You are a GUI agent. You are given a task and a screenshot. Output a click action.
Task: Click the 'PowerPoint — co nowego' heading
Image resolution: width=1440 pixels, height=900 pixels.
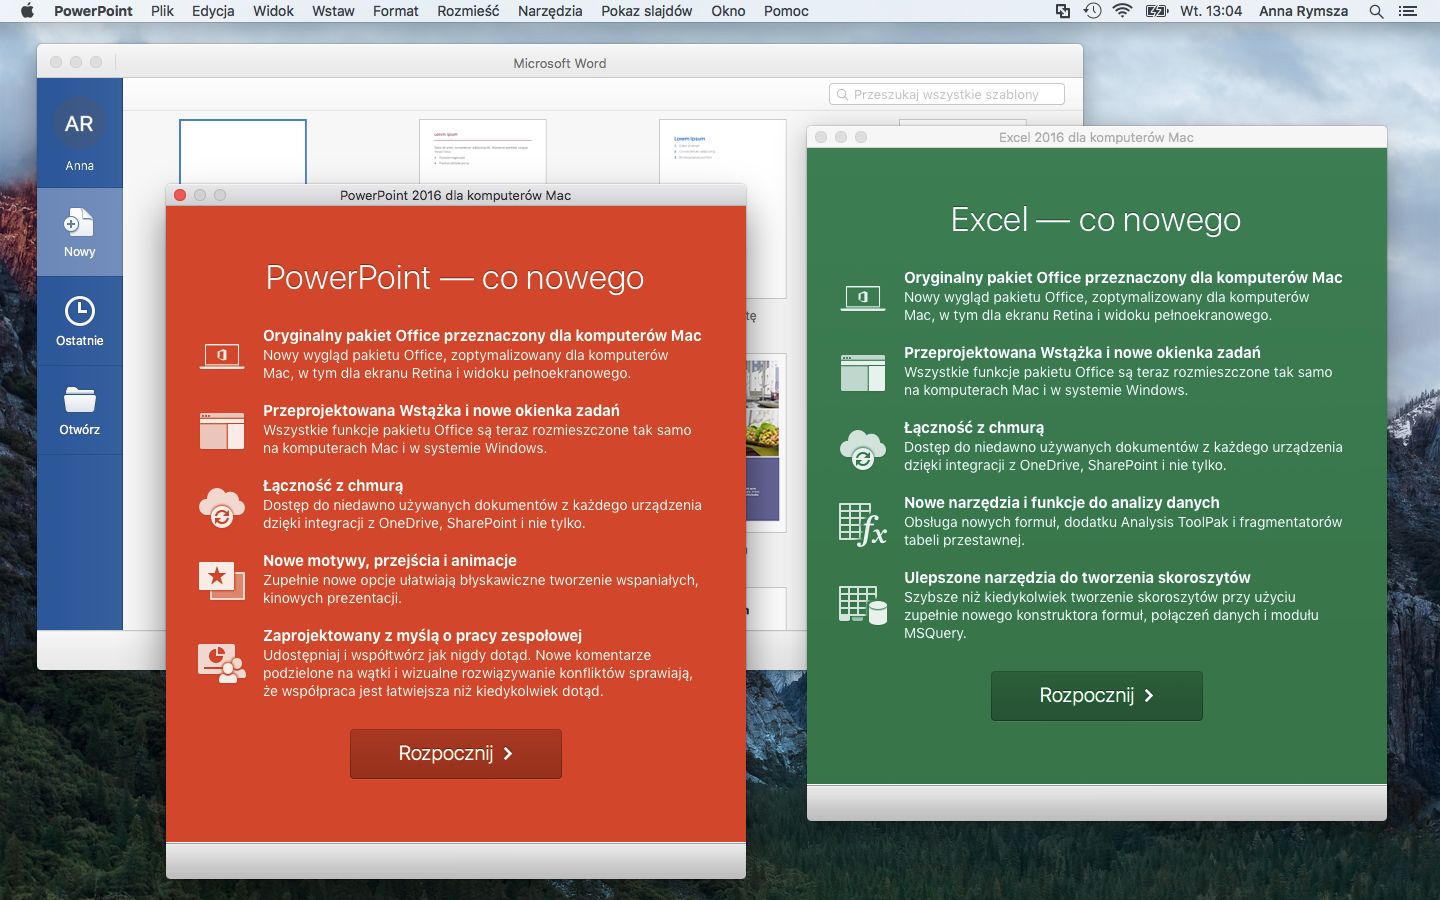(455, 278)
